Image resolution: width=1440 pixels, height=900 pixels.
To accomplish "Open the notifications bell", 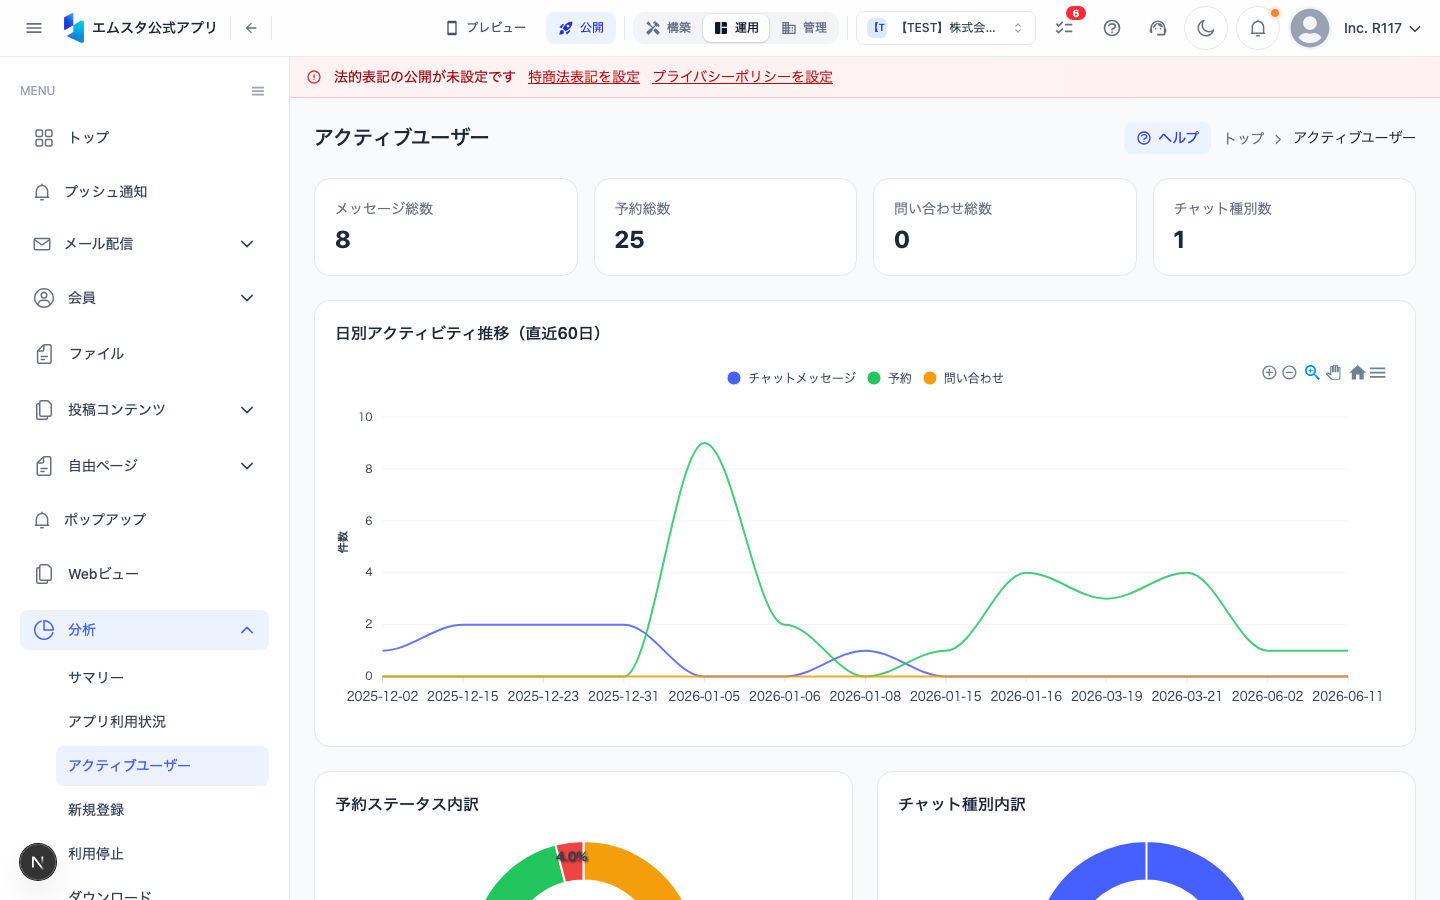I will [1258, 28].
